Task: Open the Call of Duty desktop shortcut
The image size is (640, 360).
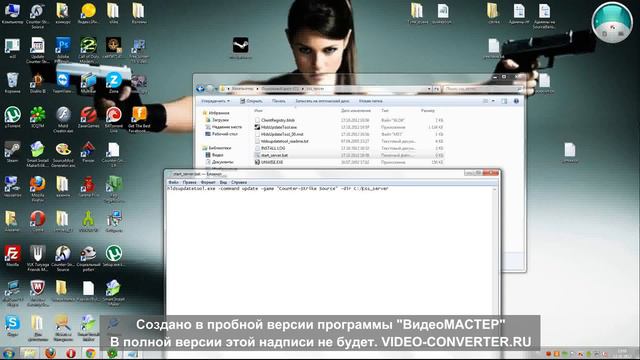Action: click(88, 48)
